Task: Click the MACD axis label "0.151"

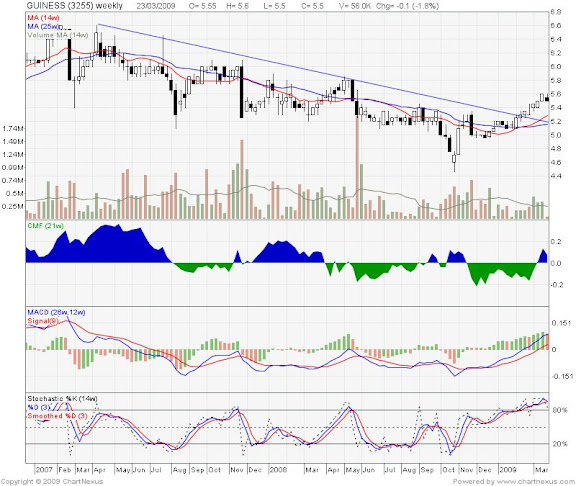Action: (x=561, y=323)
